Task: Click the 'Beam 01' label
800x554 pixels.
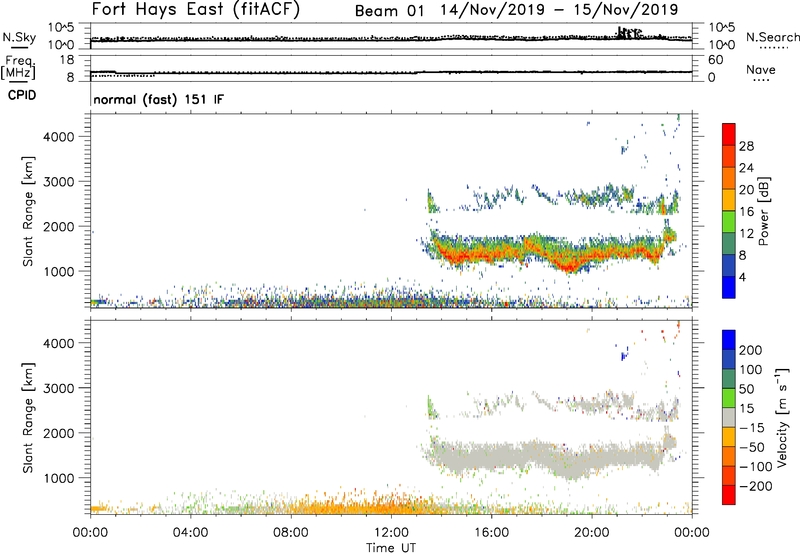Action: click(x=389, y=11)
